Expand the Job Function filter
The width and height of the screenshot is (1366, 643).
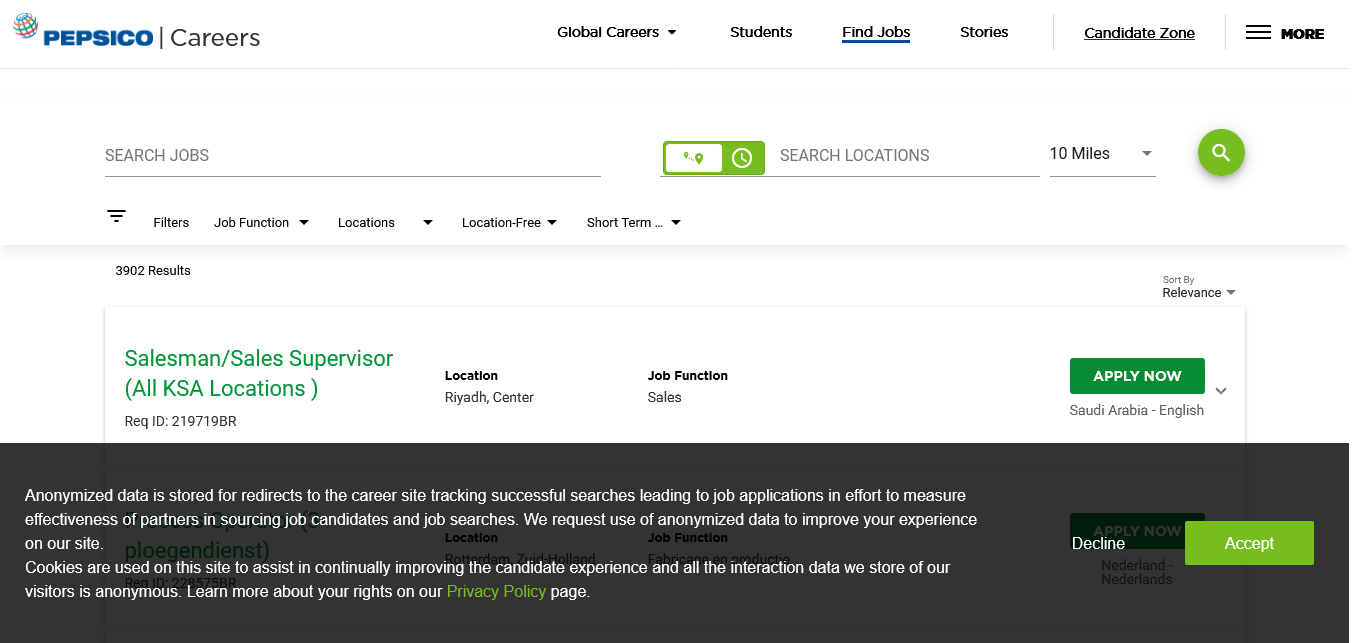coord(261,223)
